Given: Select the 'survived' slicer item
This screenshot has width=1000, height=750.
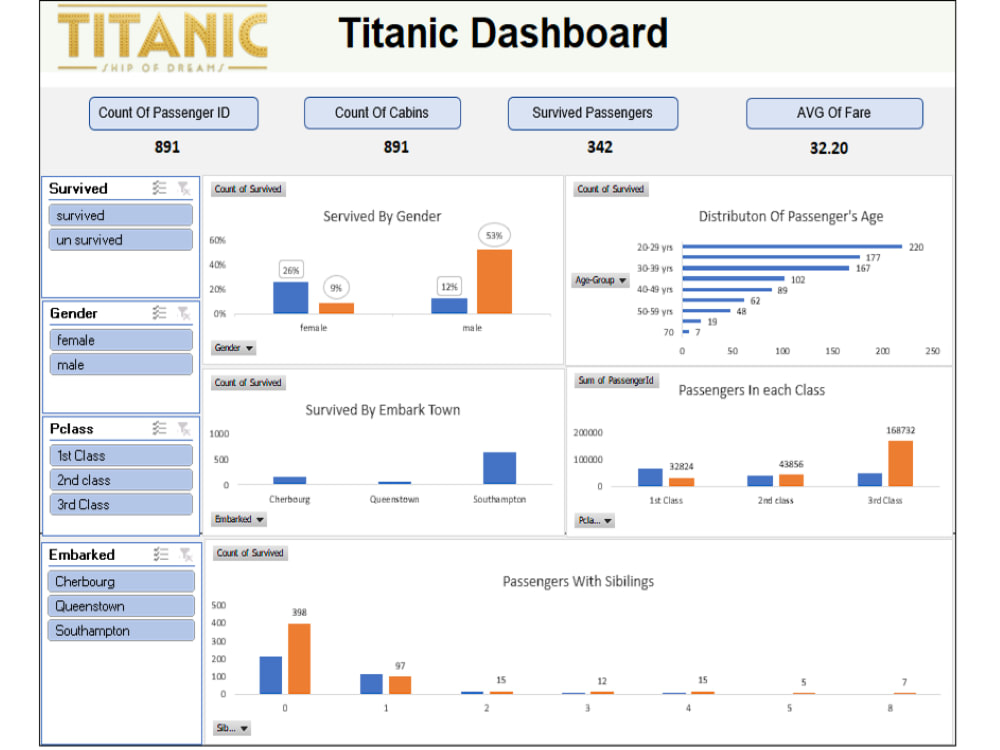Looking at the screenshot, I should (121, 215).
